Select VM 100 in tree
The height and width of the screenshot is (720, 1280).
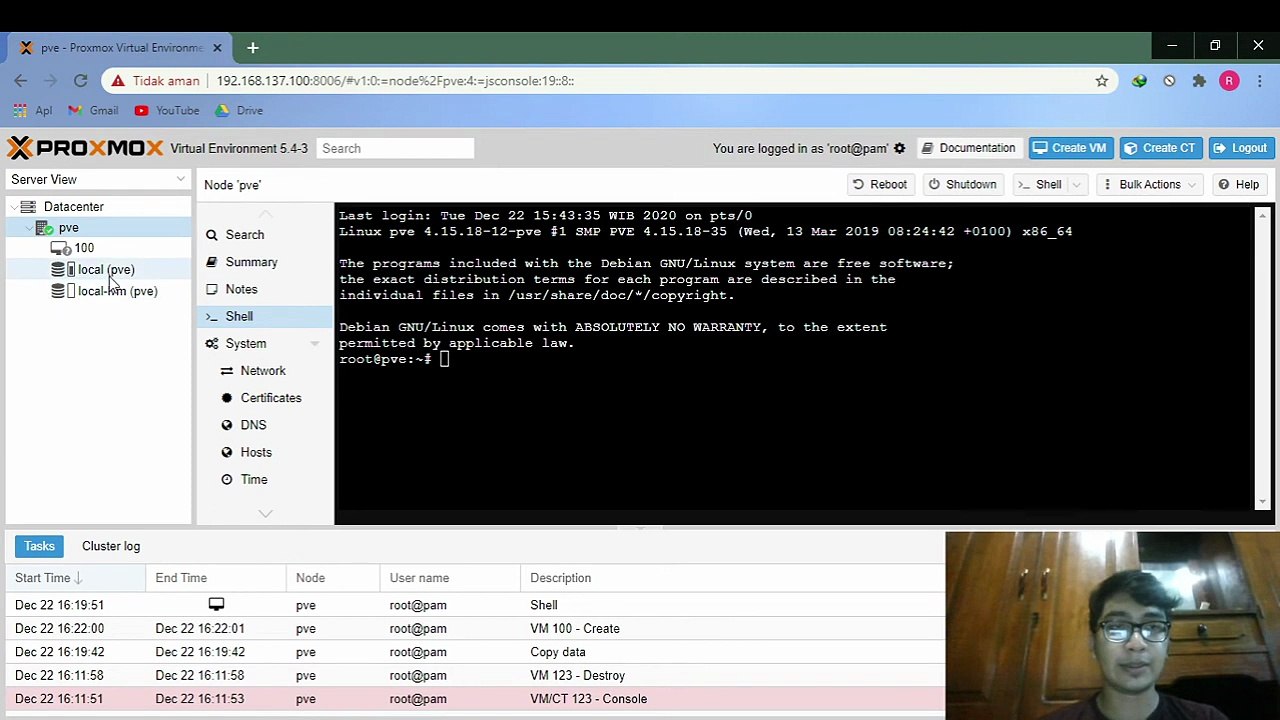click(84, 248)
